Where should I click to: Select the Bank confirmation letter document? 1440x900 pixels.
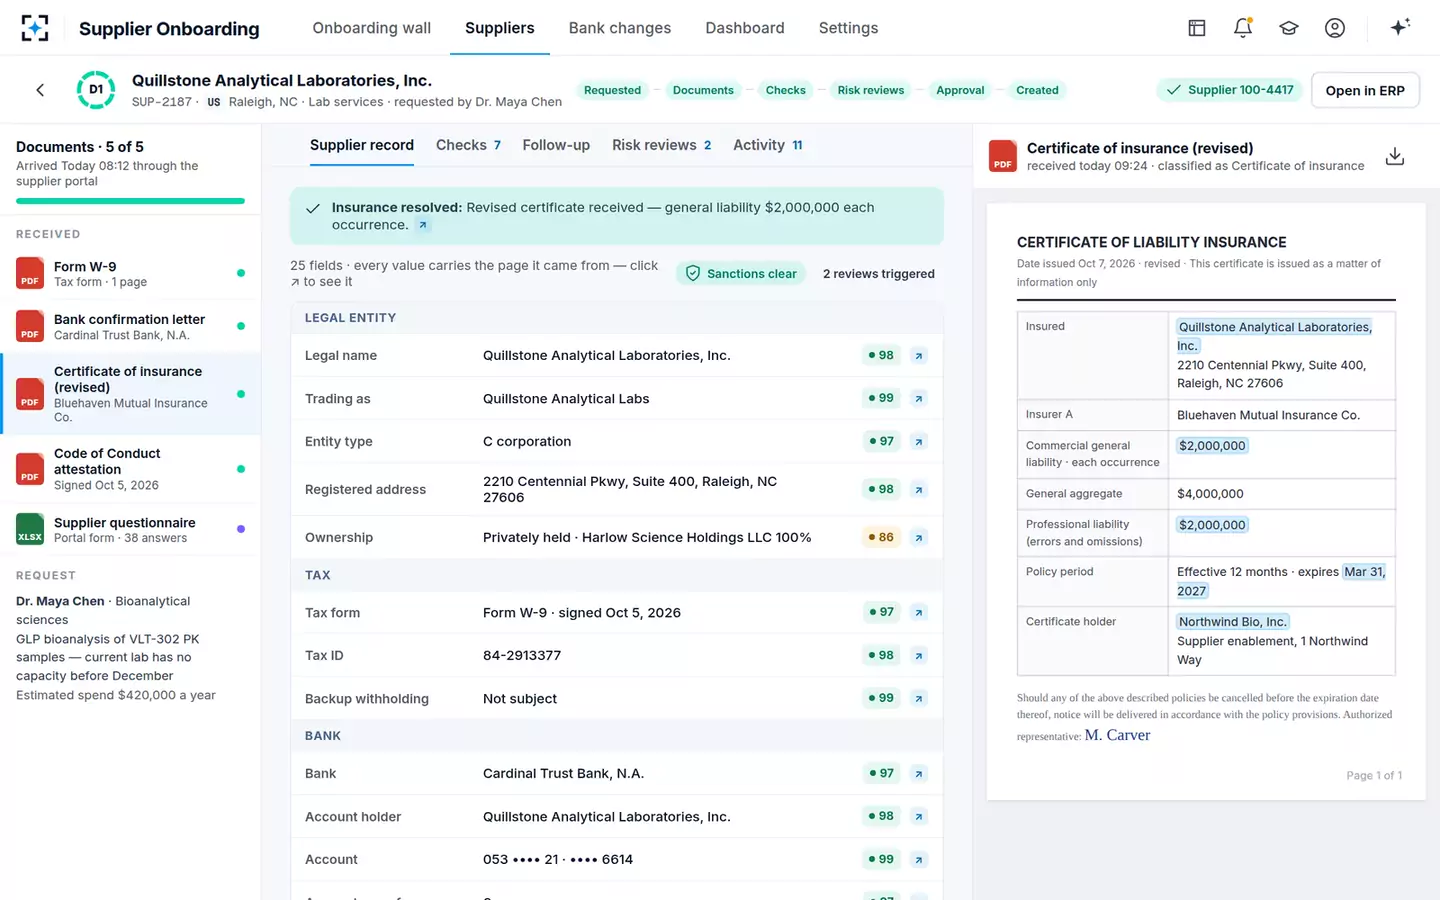[131, 326]
